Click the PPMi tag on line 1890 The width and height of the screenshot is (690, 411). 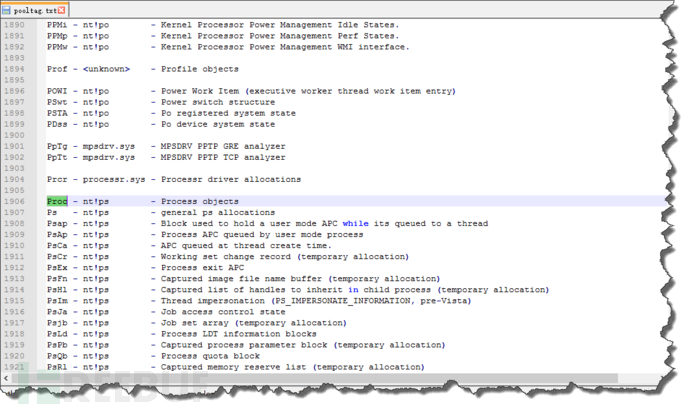(57, 25)
